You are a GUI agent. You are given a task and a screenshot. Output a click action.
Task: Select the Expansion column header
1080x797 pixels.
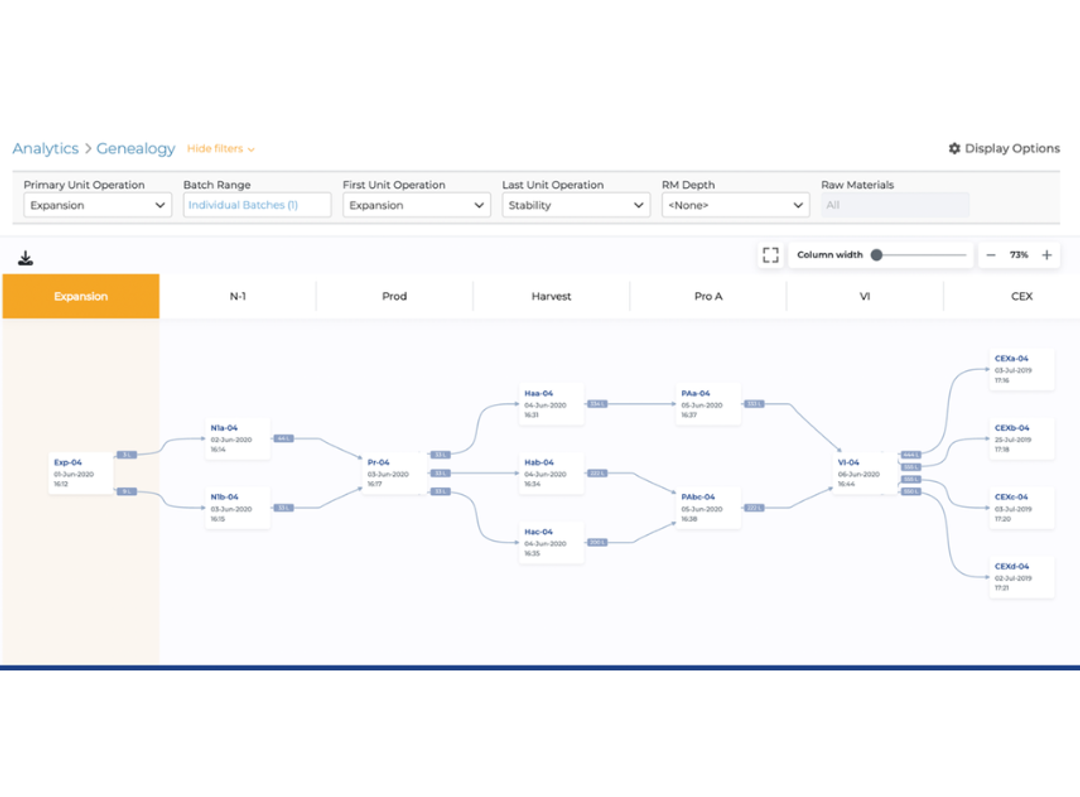click(81, 296)
